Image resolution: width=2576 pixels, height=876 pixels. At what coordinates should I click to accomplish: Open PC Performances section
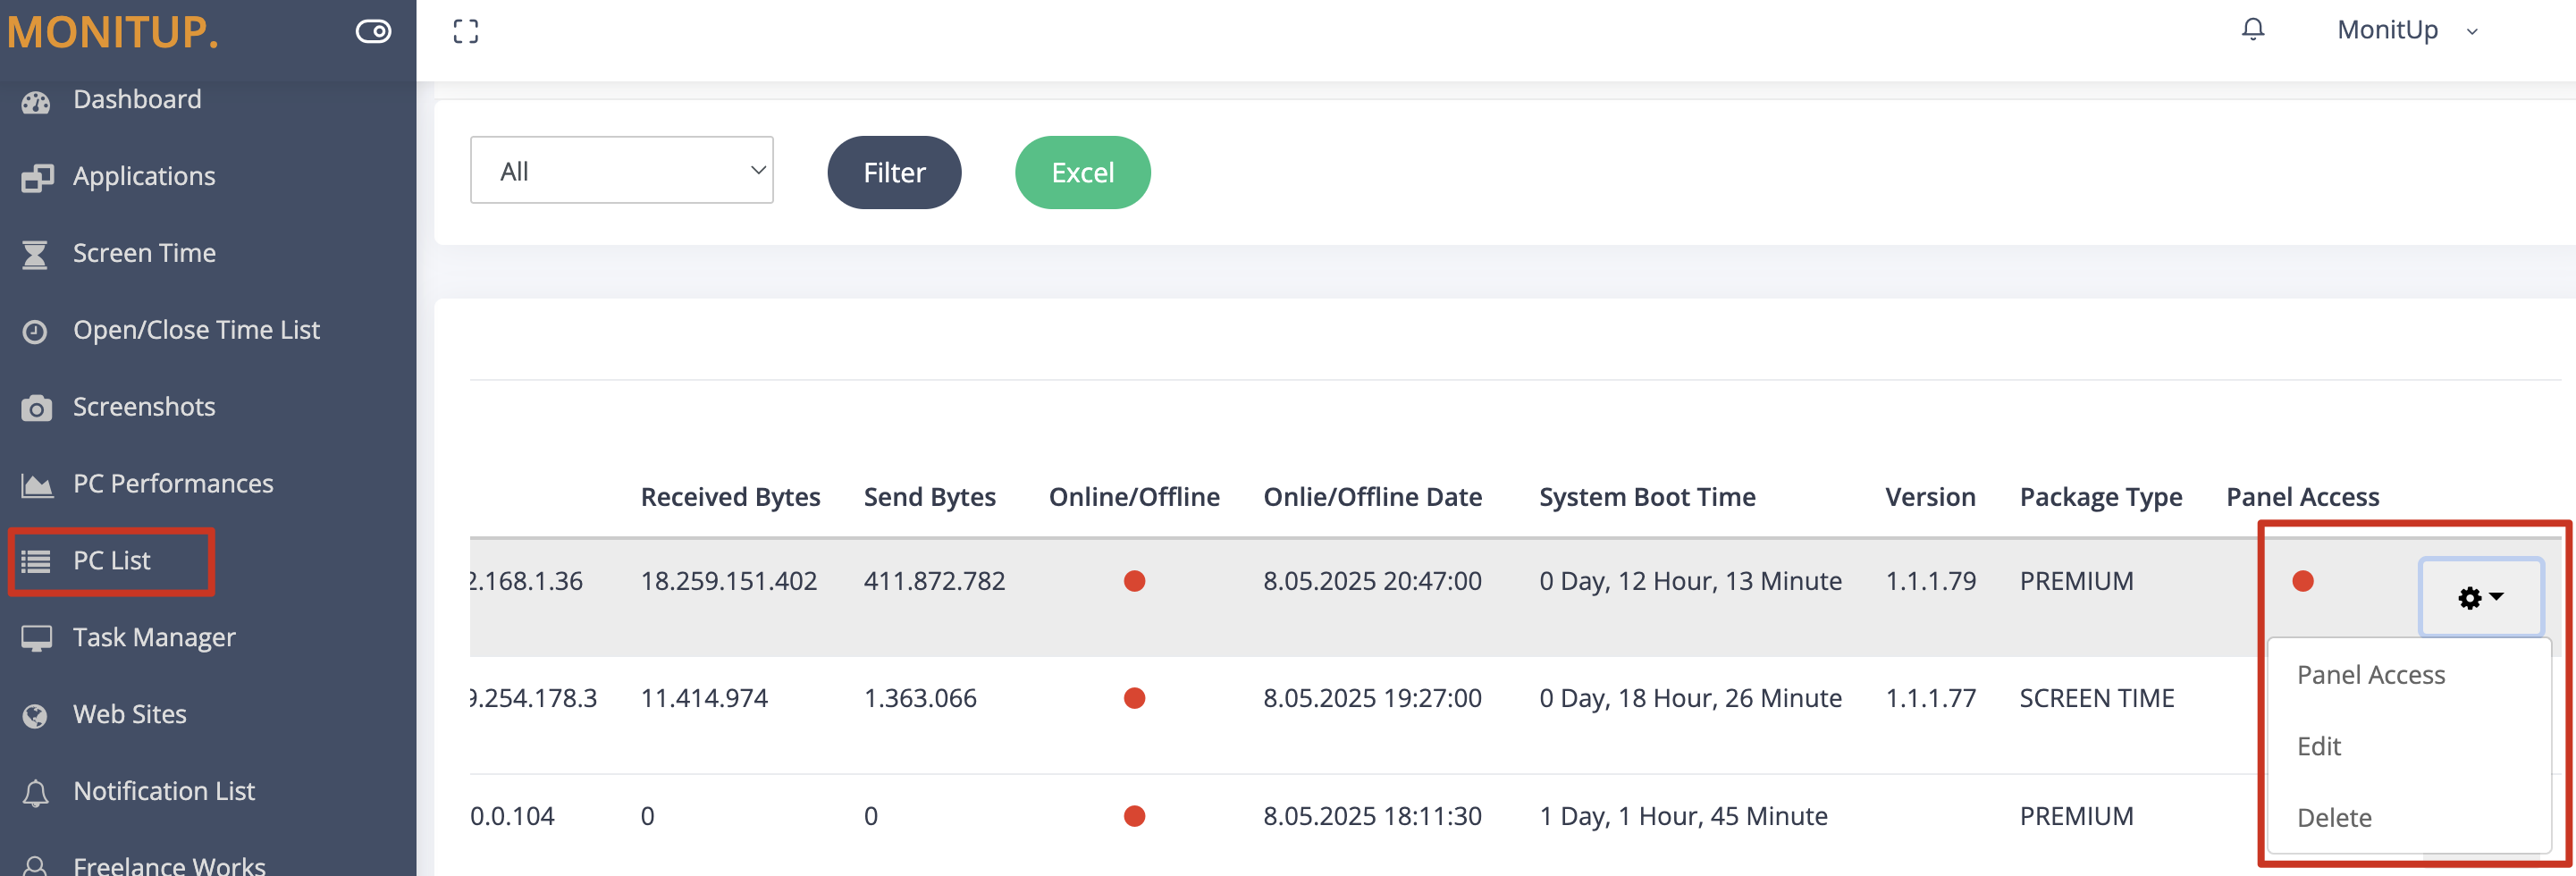[173, 484]
